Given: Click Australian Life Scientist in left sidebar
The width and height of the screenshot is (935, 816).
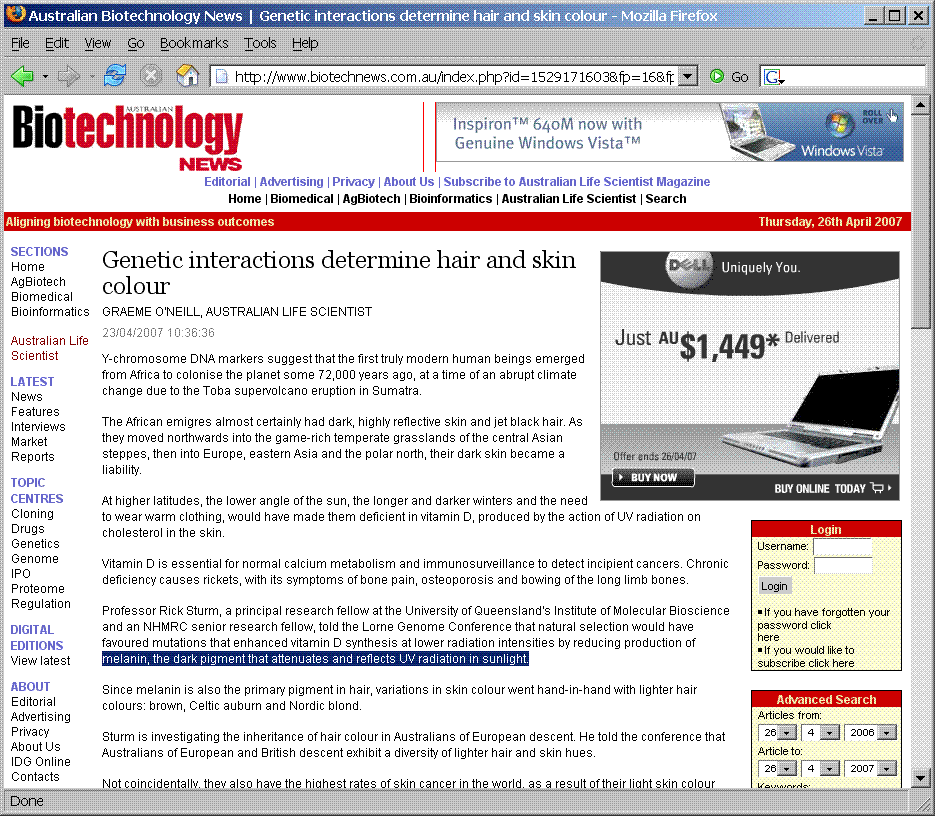Looking at the screenshot, I should [49, 348].
